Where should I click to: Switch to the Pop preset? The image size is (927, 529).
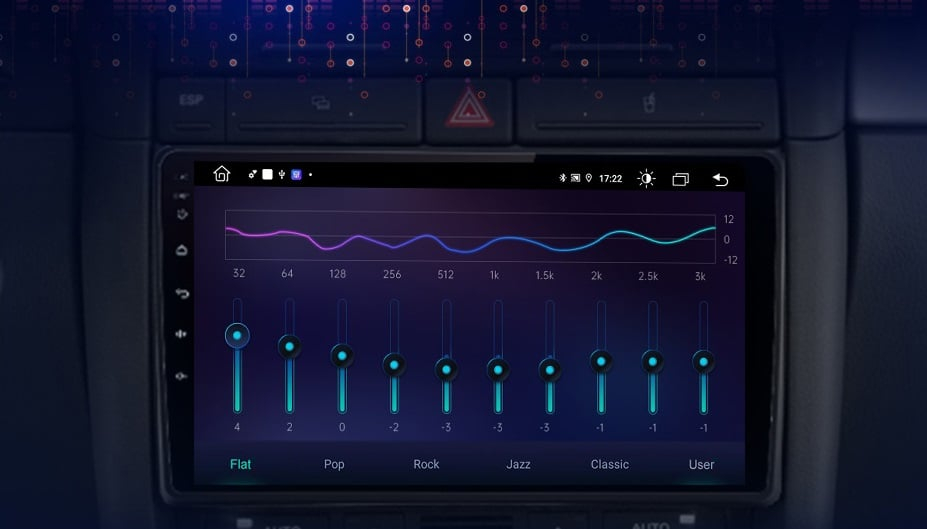(x=334, y=464)
